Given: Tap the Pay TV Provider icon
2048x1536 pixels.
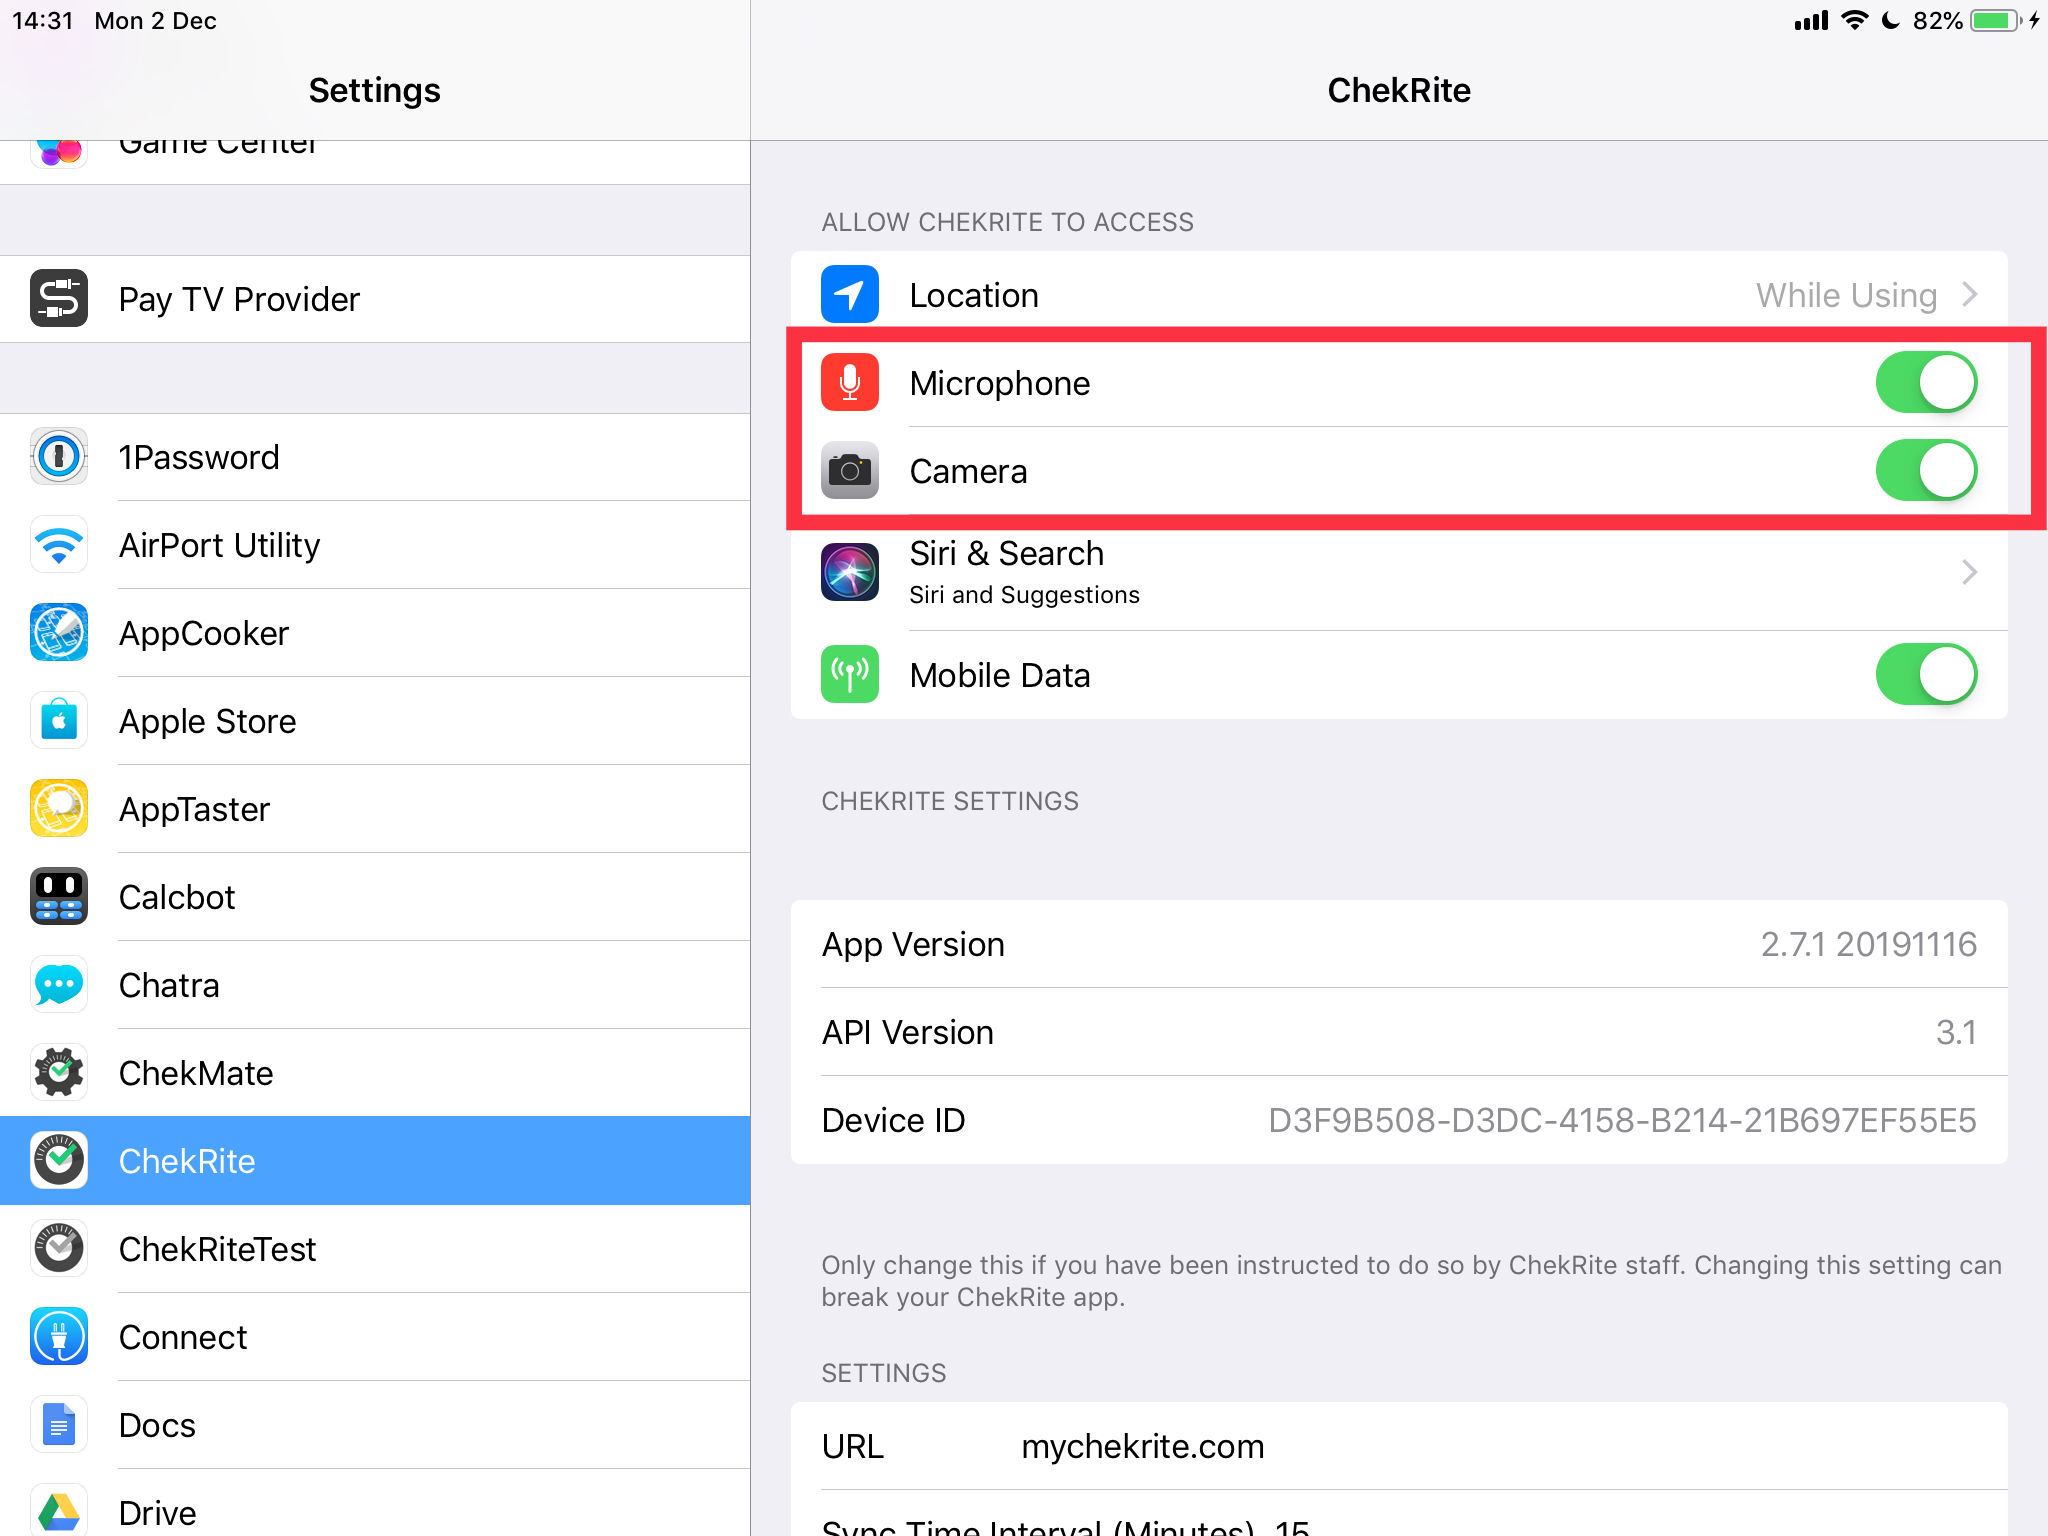Looking at the screenshot, I should [59, 298].
